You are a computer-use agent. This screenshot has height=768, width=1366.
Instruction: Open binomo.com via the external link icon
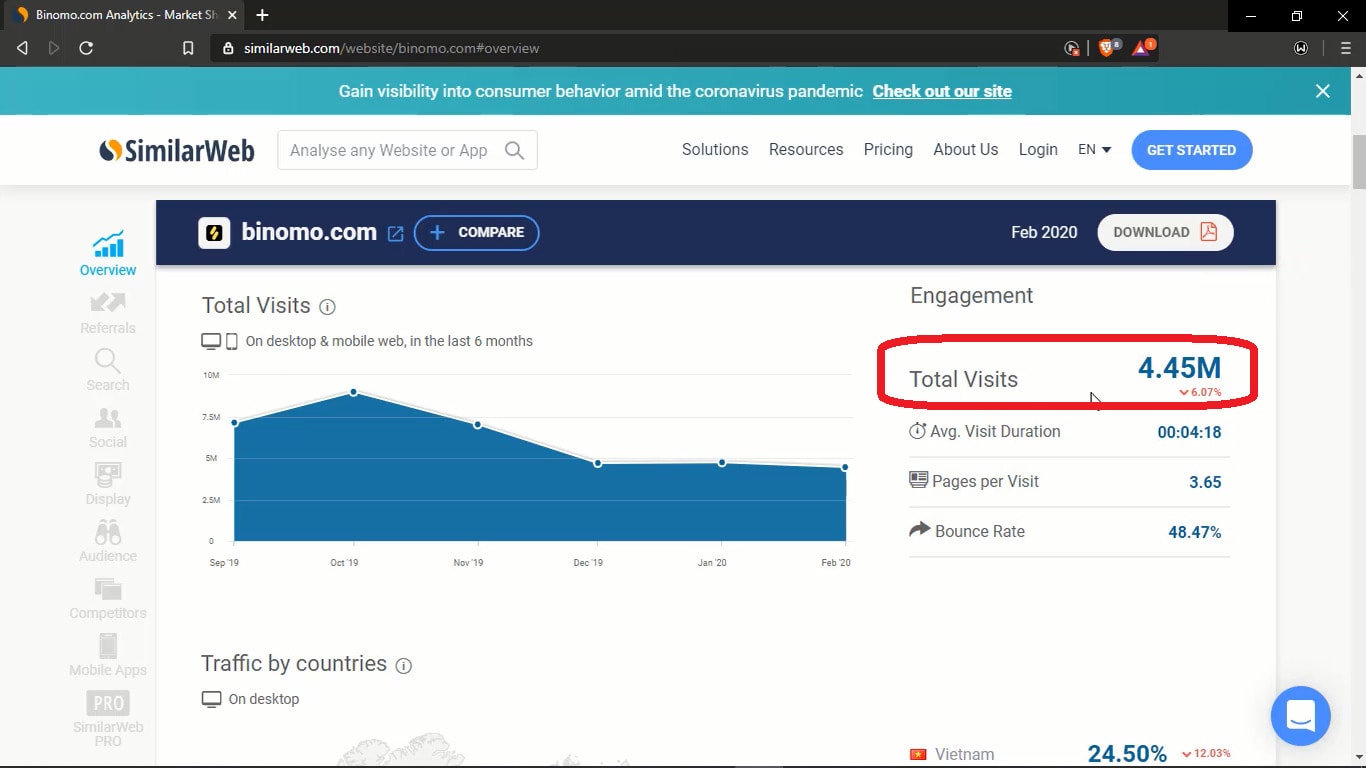tap(396, 233)
